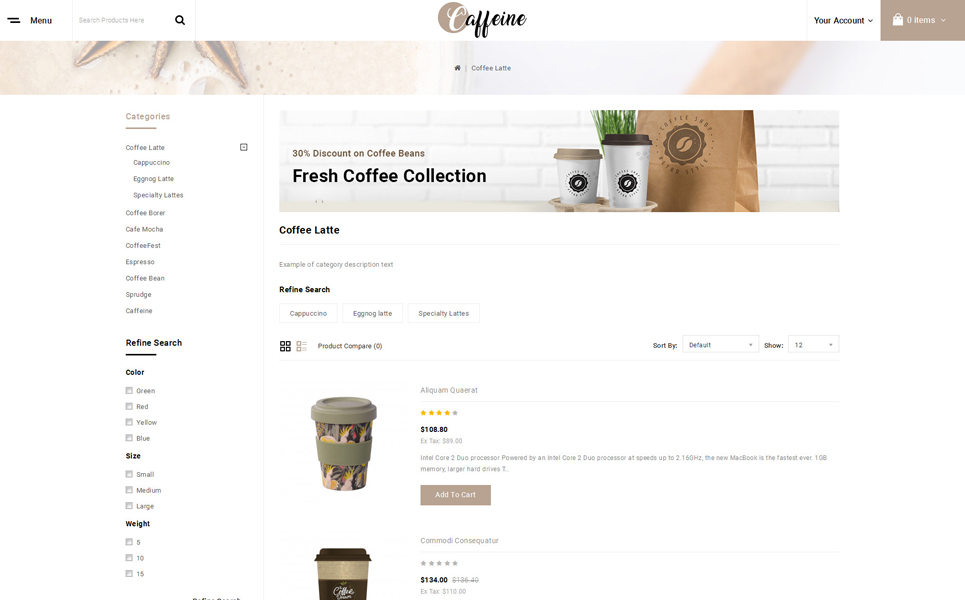
Task: Open the Espresso category
Action: [140, 262]
